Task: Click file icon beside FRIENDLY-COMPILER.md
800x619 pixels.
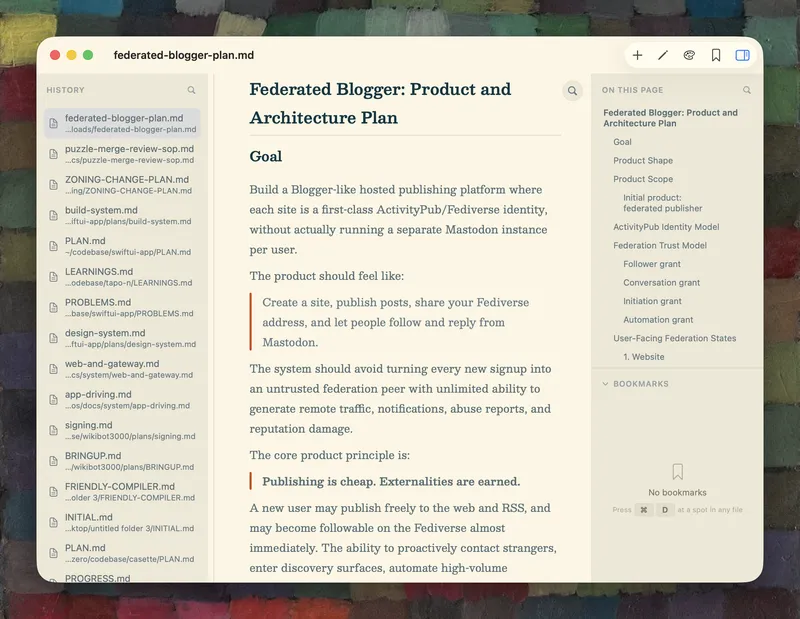Action: [54, 491]
